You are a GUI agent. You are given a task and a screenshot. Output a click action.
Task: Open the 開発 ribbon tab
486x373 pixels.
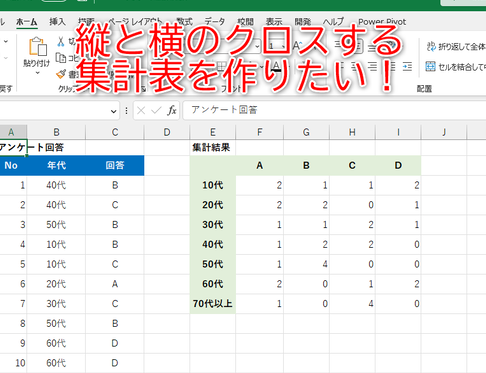(x=303, y=22)
